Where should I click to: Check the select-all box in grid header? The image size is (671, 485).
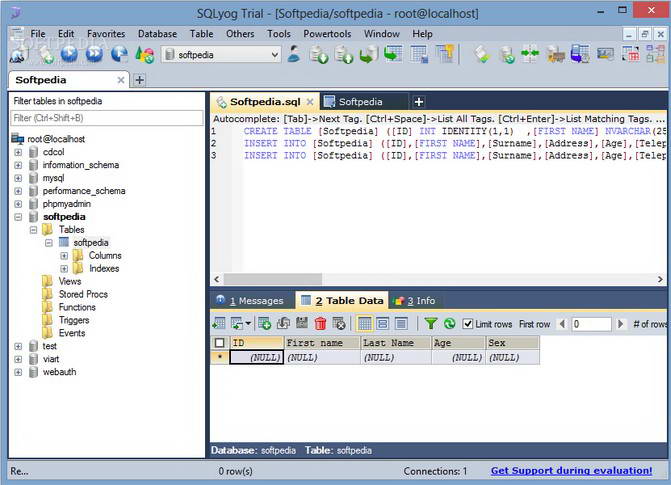tap(220, 343)
